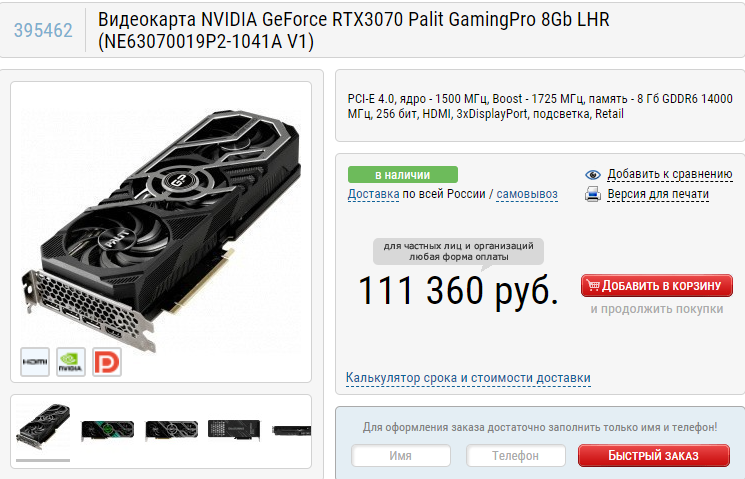Select the third front-view thumbnail
The width and height of the screenshot is (745, 479).
pos(172,431)
